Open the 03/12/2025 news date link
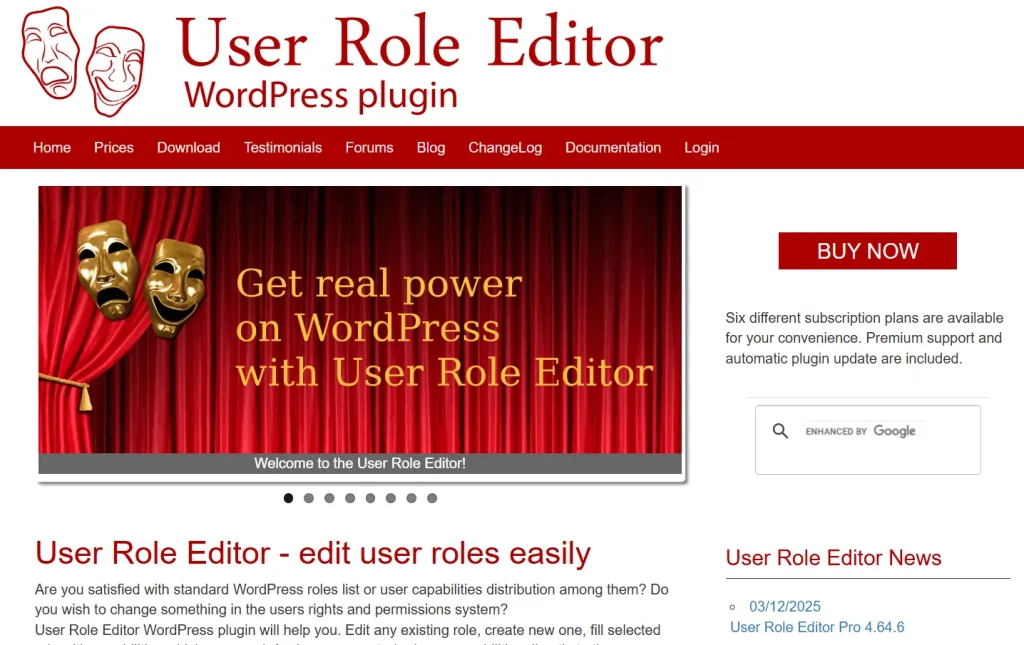1024x645 pixels. (784, 606)
